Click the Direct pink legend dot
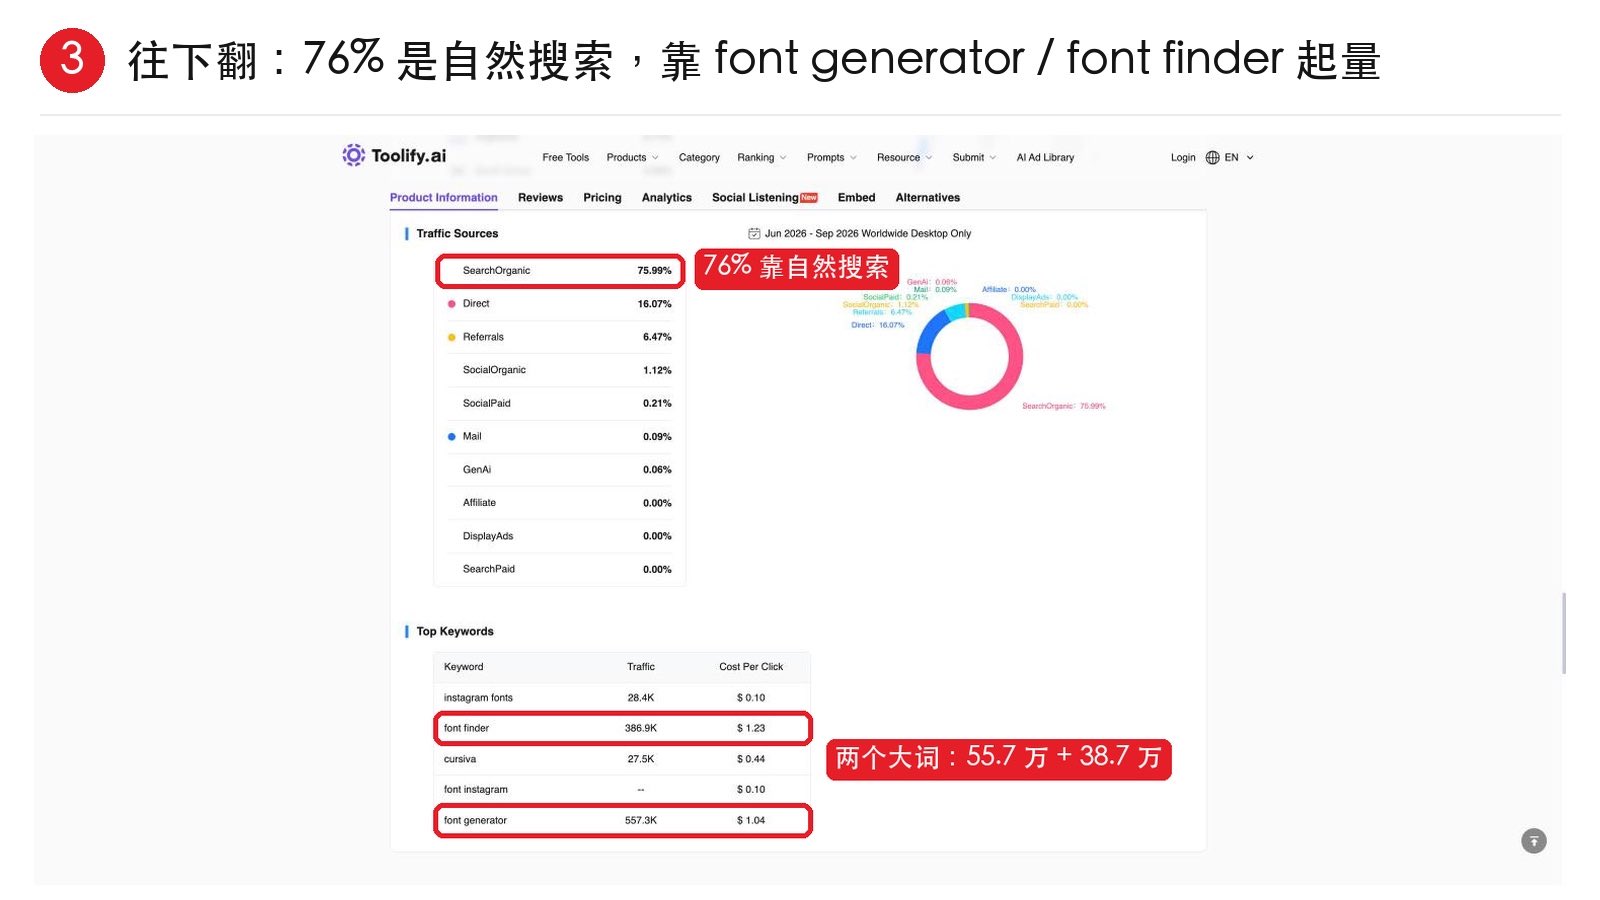The image size is (1600, 900). (x=452, y=304)
